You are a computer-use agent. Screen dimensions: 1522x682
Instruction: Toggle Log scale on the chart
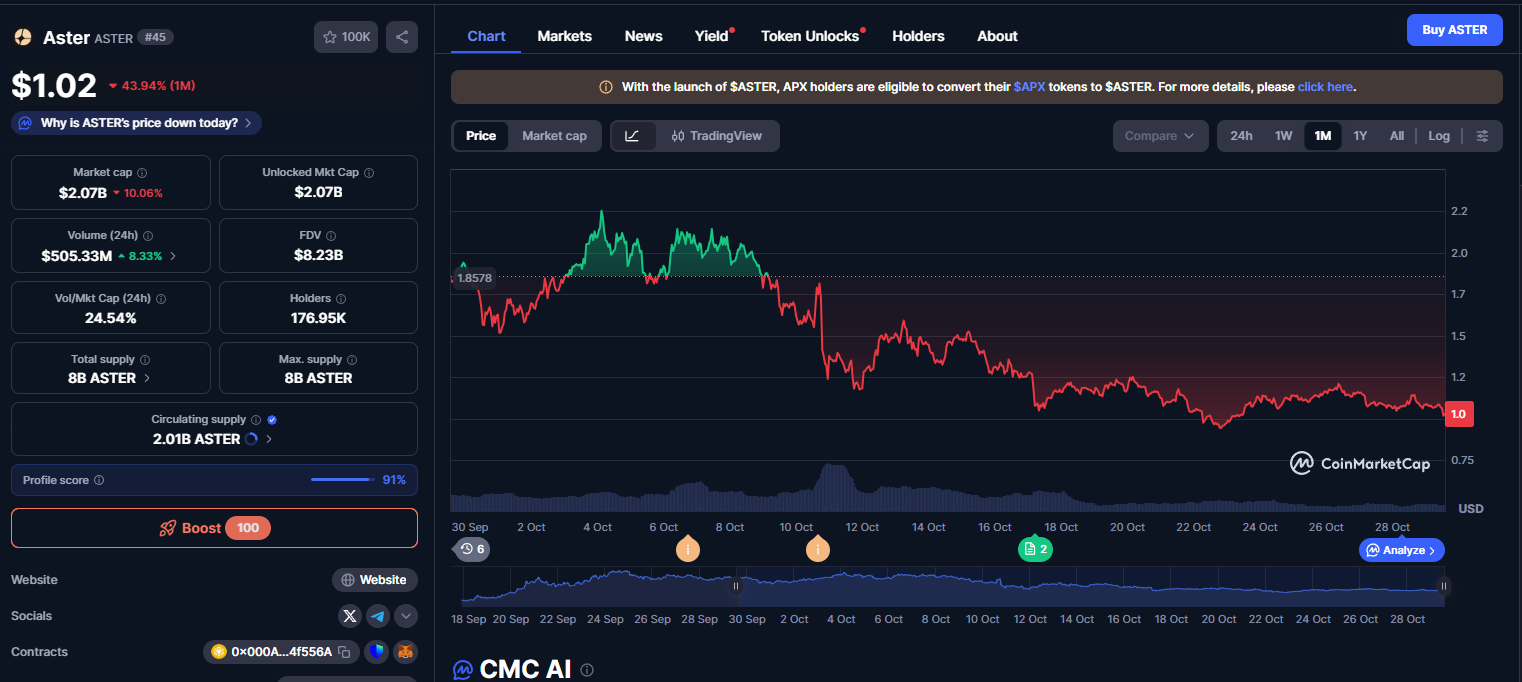pyautogui.click(x=1438, y=136)
